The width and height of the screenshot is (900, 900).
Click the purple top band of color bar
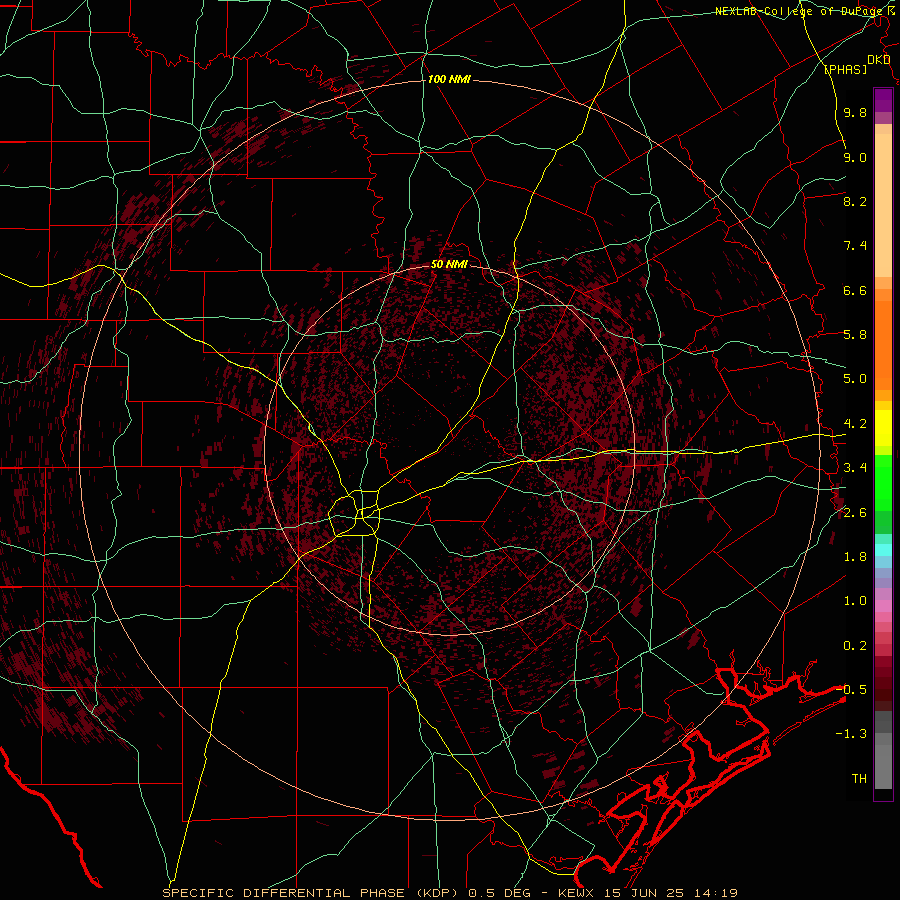tap(883, 100)
